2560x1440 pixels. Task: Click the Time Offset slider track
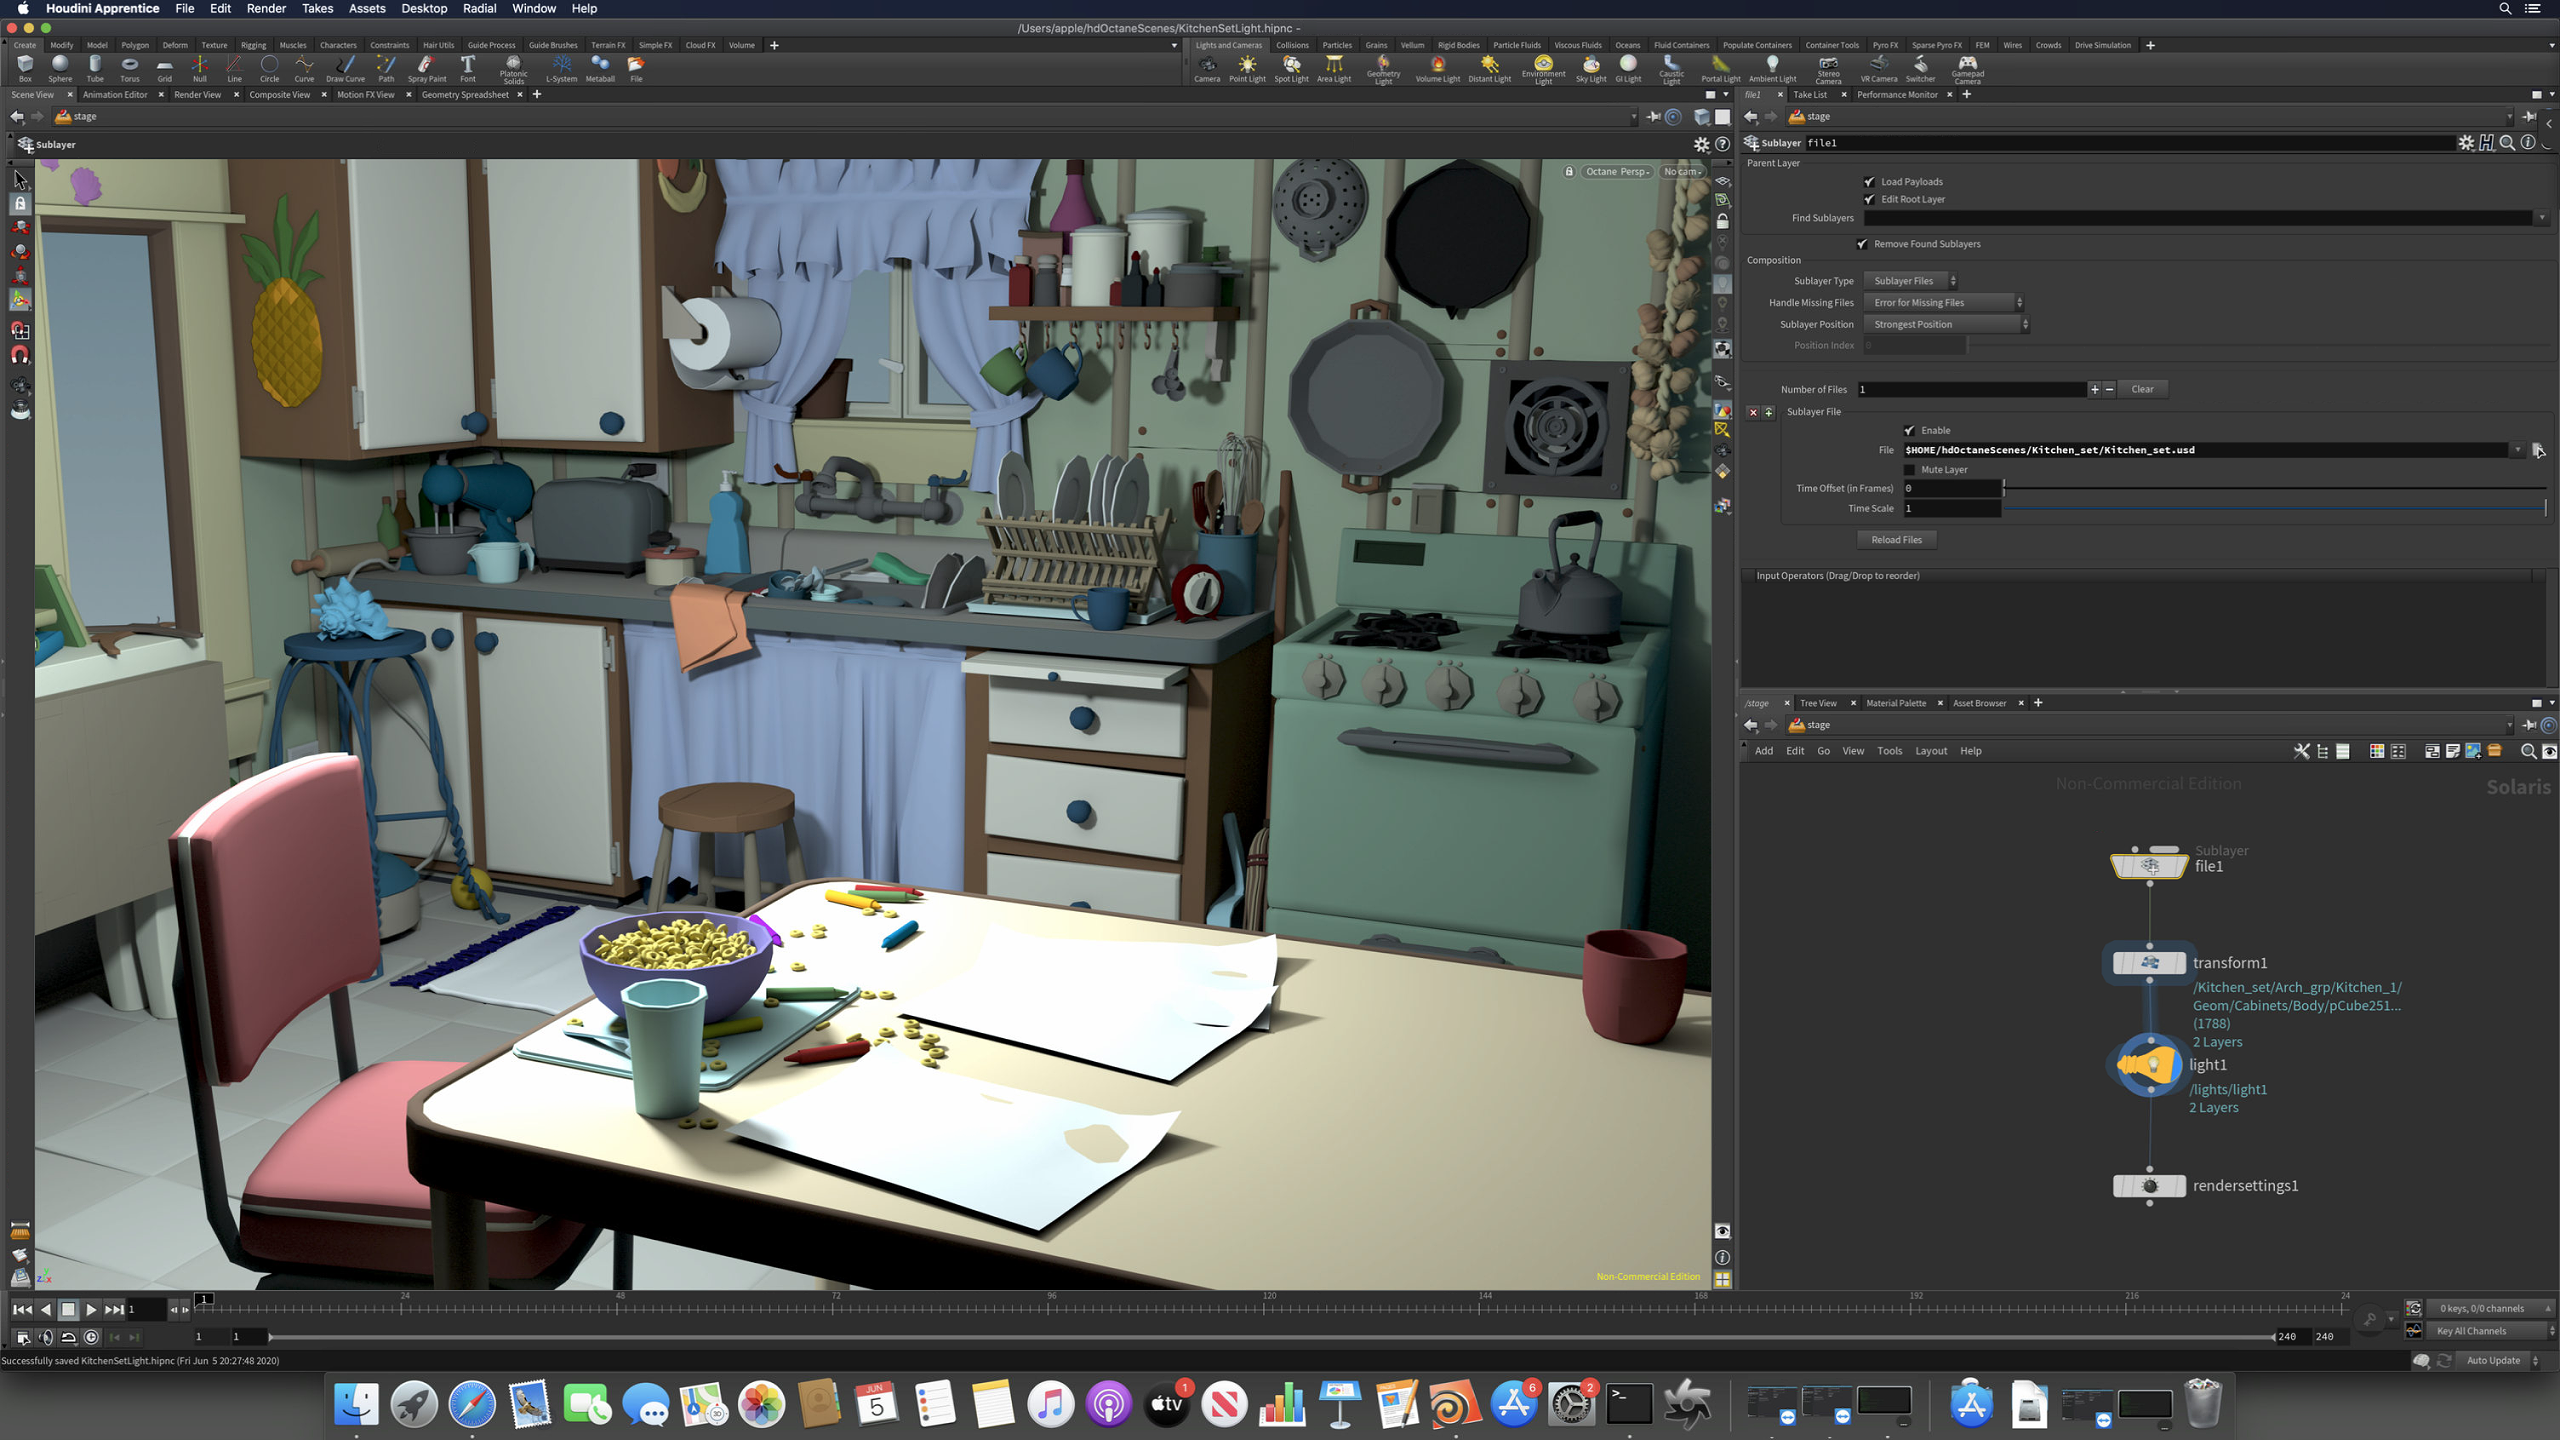coord(2270,489)
